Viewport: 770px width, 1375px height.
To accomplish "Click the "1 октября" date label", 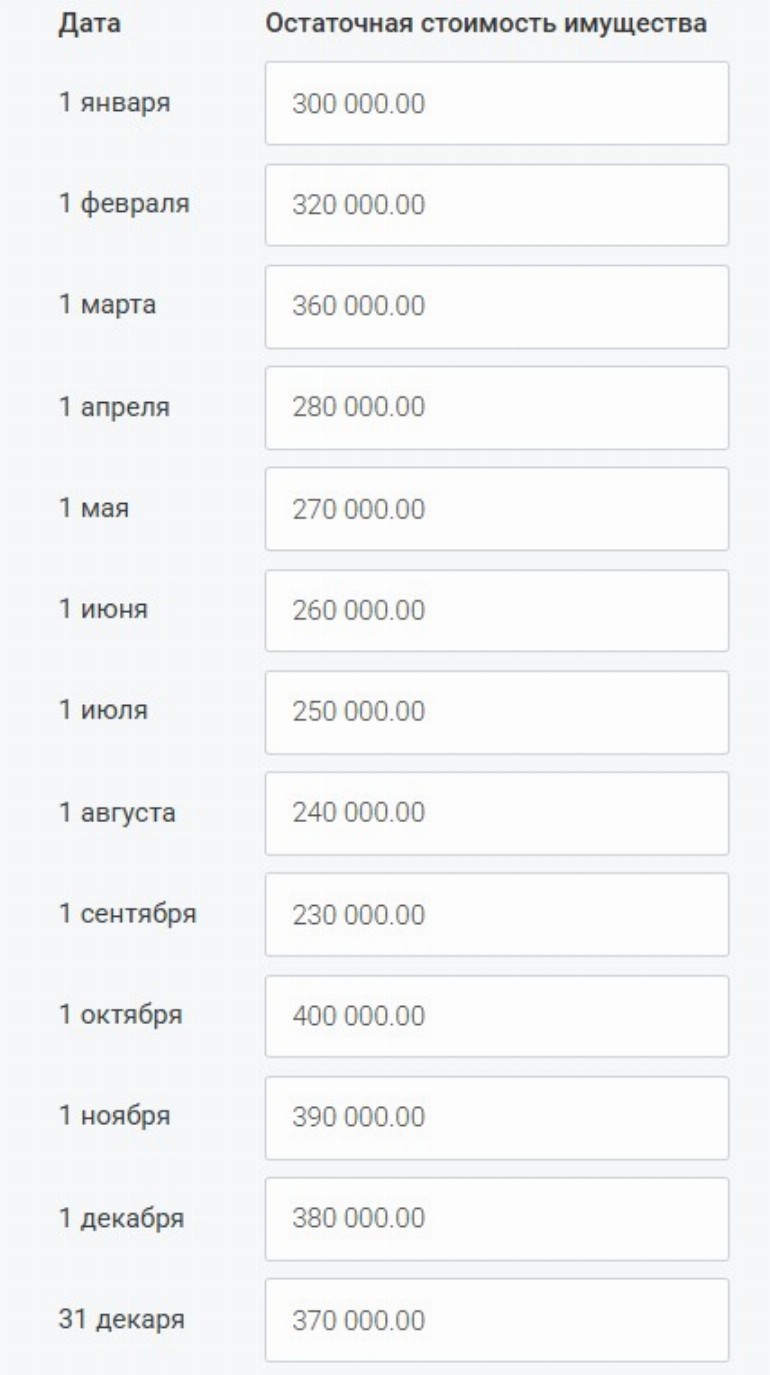I will [120, 1016].
